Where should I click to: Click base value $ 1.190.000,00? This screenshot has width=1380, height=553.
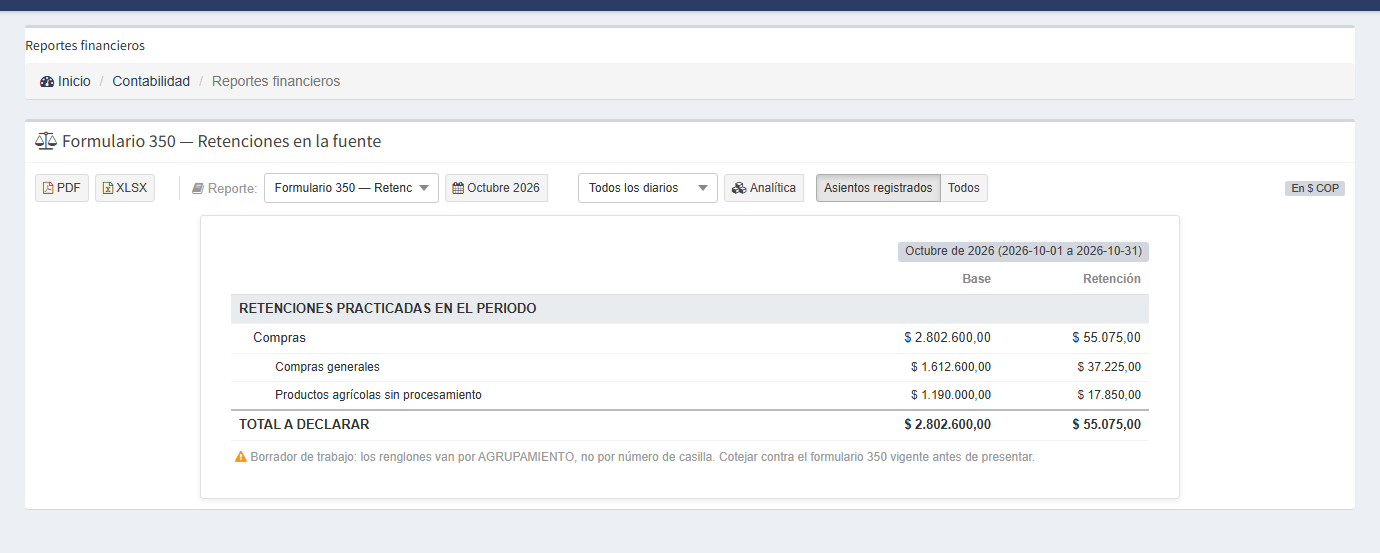[951, 395]
